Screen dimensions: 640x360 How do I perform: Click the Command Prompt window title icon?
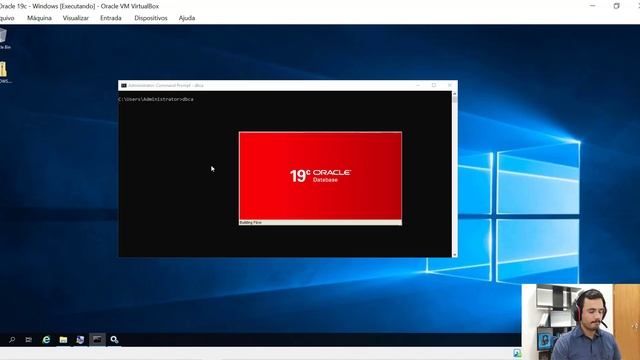coord(124,85)
